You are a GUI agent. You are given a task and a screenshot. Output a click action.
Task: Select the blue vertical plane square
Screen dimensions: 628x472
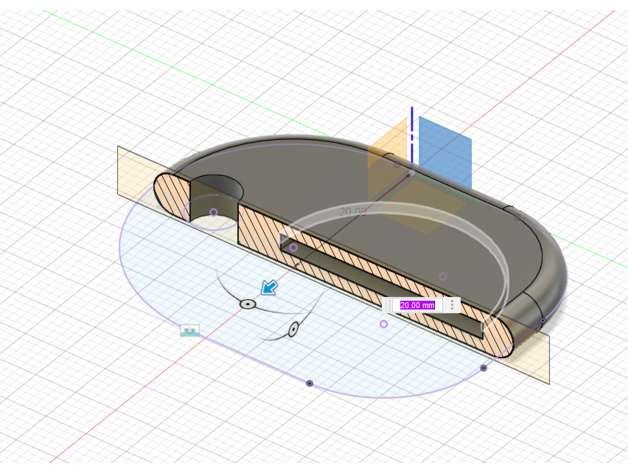pyautogui.click(x=445, y=150)
